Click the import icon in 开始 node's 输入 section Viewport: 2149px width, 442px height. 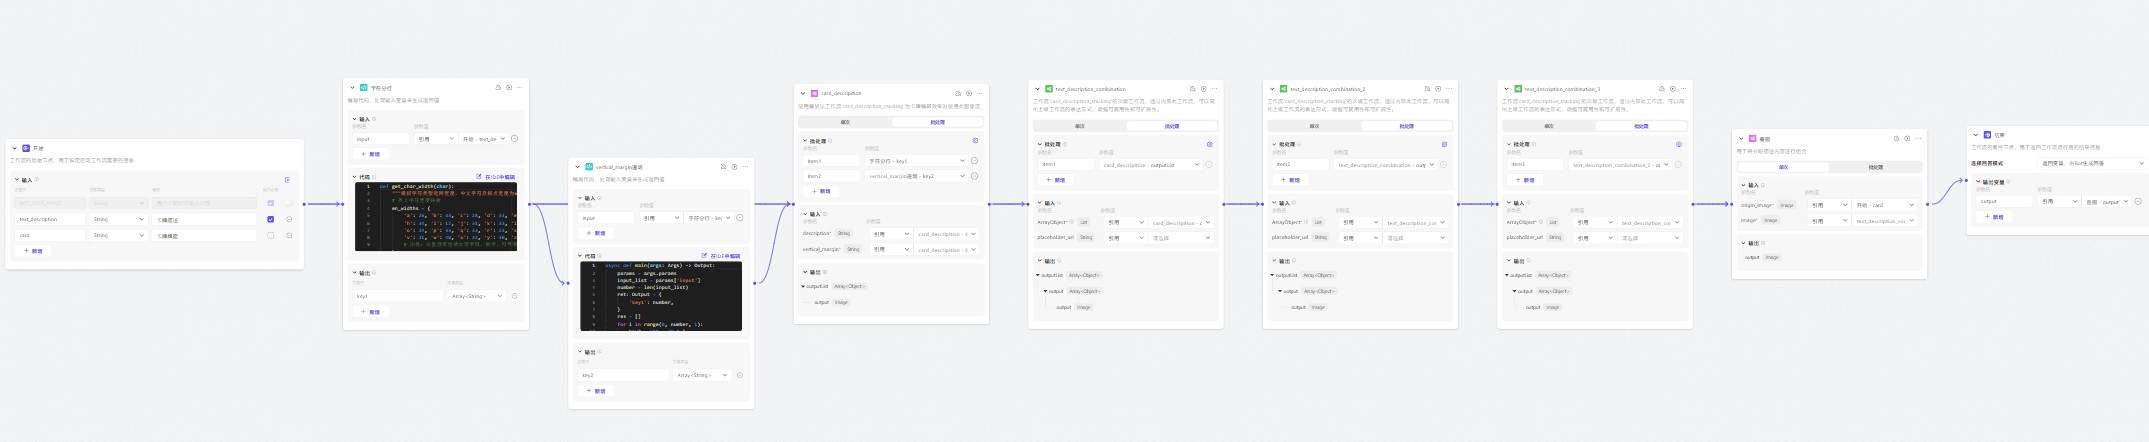(287, 180)
